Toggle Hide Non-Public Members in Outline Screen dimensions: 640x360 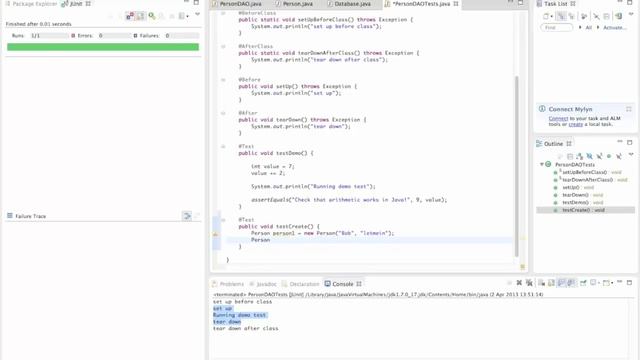(x=609, y=156)
